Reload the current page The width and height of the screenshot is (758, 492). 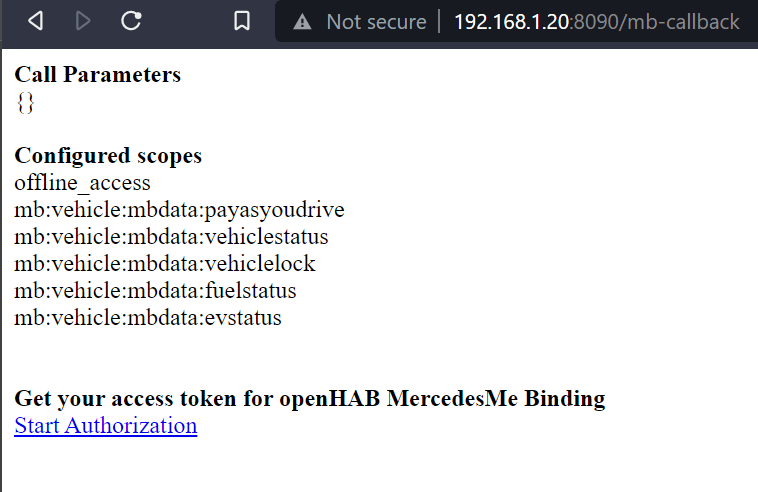pyautogui.click(x=131, y=21)
